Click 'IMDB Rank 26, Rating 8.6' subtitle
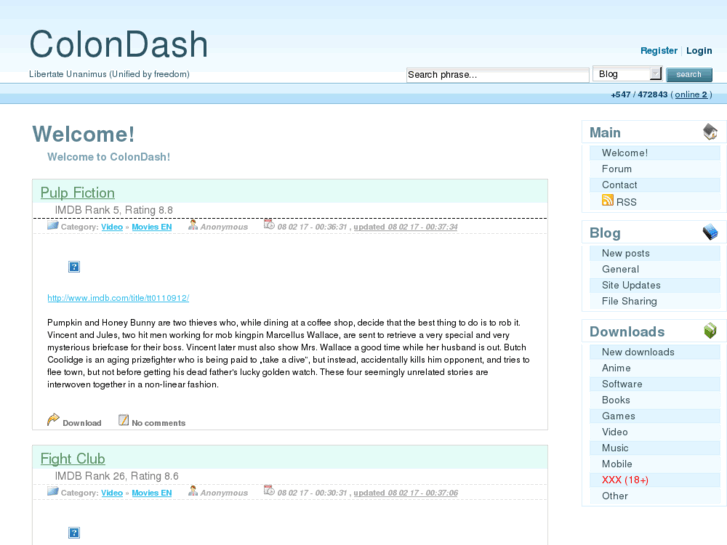This screenshot has width=727, height=545. [x=116, y=476]
